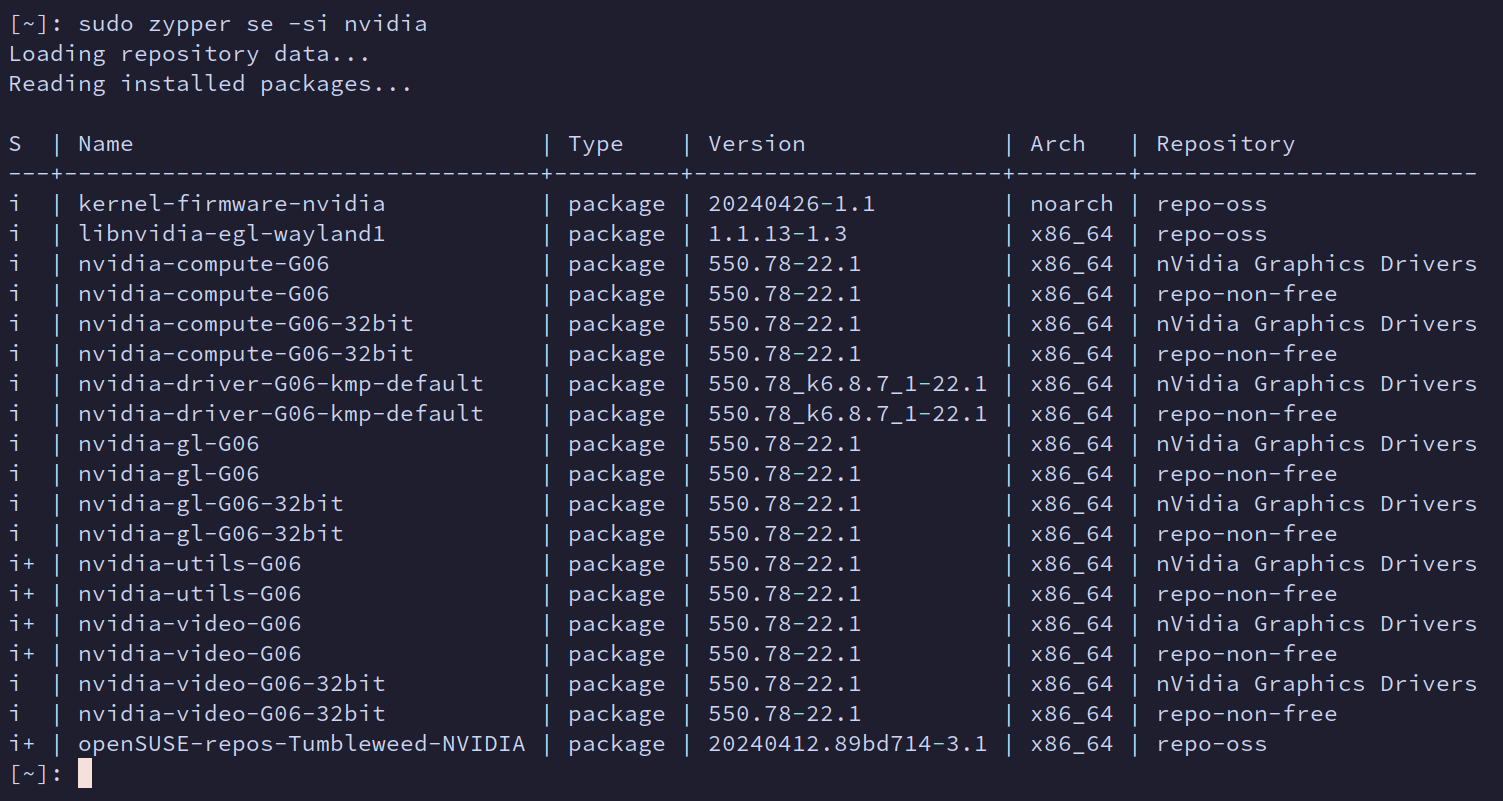Viewport: 1503px width, 801px height.
Task: Click the 'Reading installed packages...' output line
Action: [210, 84]
